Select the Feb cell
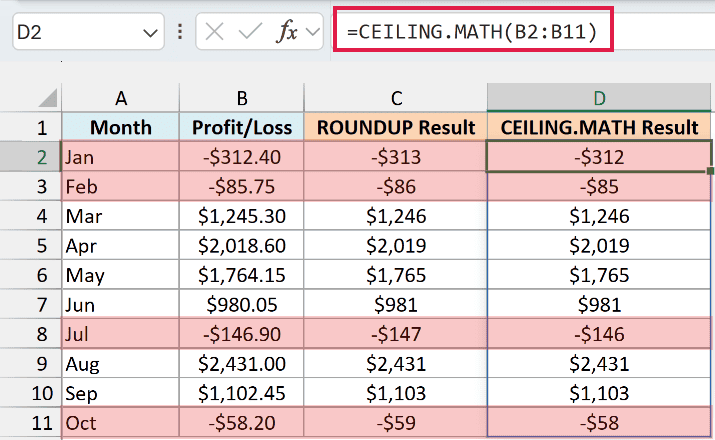 point(120,186)
